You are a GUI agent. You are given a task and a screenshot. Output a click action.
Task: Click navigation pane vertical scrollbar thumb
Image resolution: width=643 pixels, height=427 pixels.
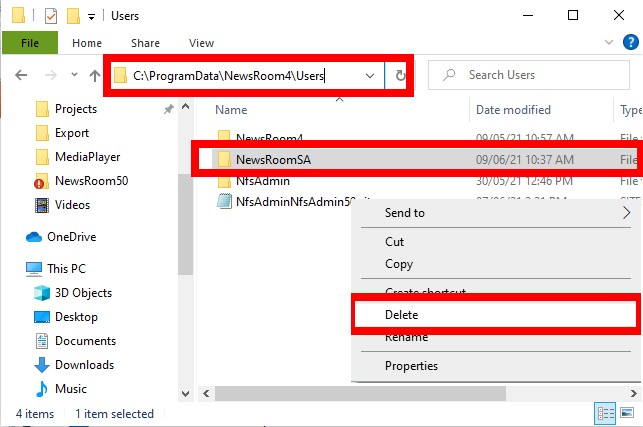(185, 224)
